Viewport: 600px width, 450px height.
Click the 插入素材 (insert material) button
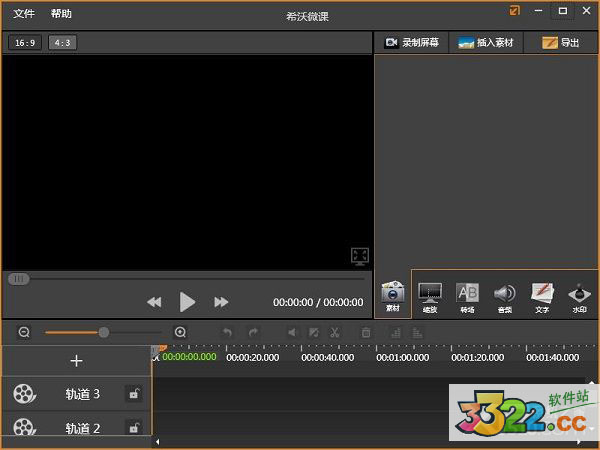(486, 43)
